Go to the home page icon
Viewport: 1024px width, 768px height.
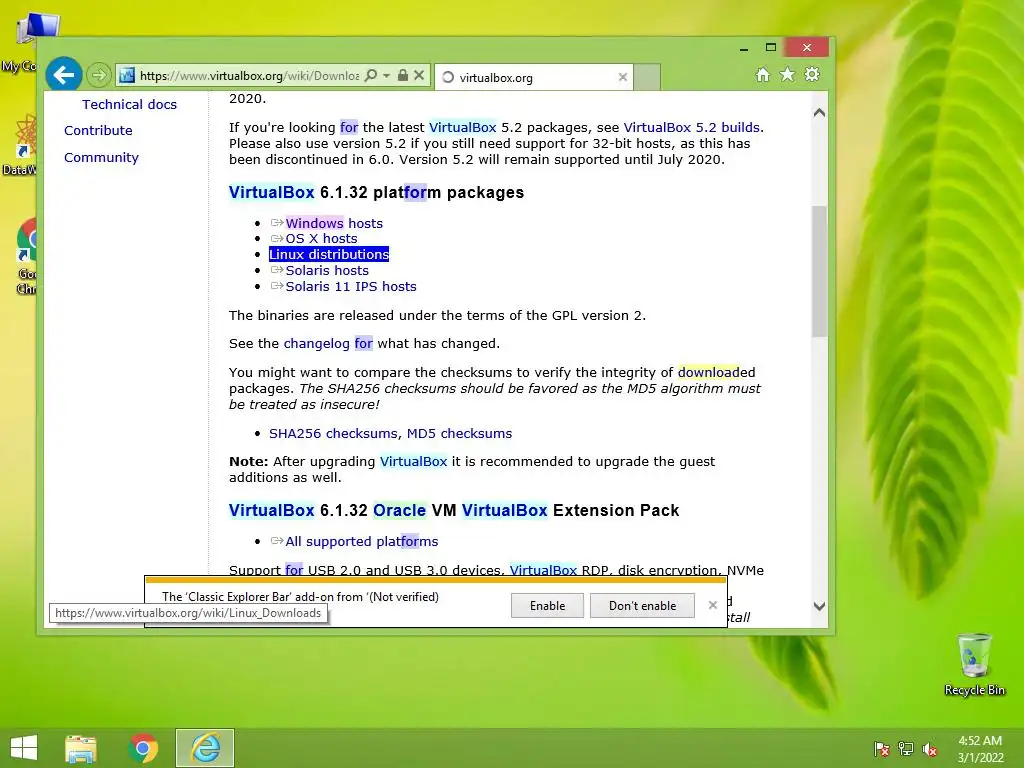click(763, 74)
